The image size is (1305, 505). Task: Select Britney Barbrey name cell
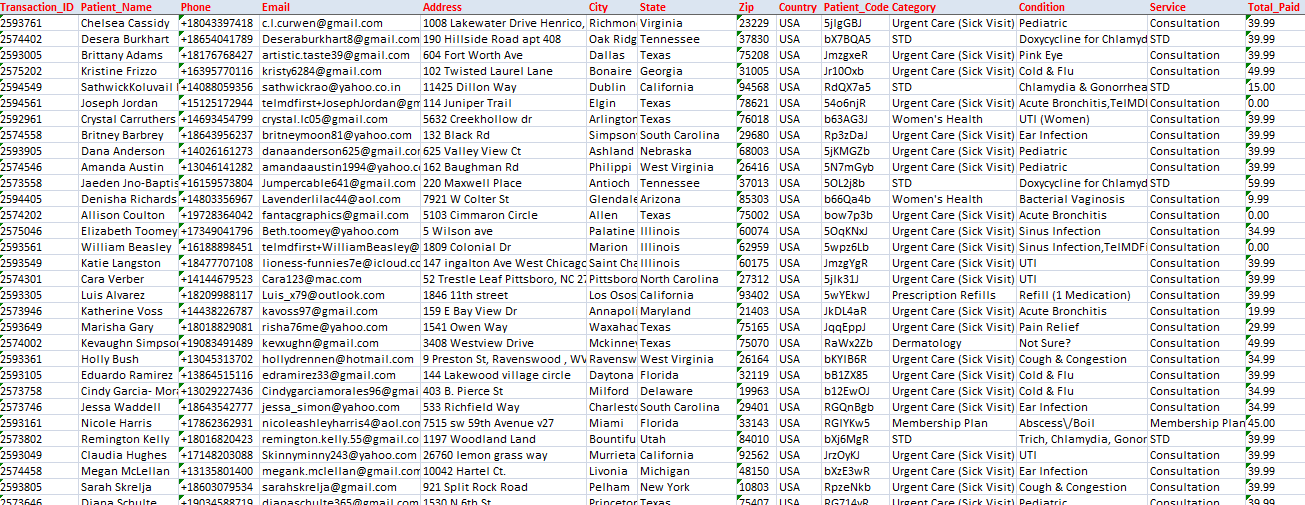[128, 135]
